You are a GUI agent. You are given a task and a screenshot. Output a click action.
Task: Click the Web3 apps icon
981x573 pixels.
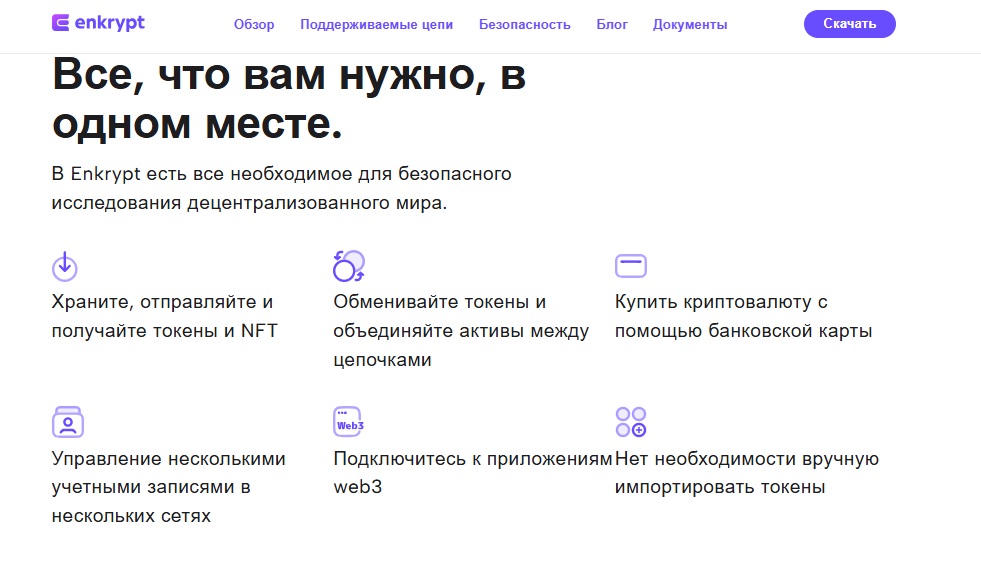(348, 422)
